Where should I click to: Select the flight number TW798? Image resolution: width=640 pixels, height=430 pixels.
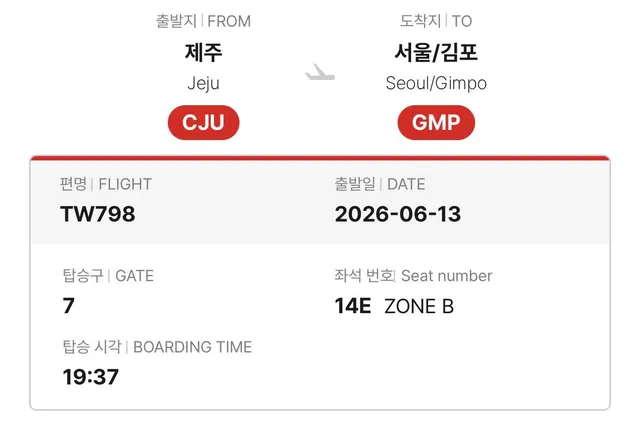tap(98, 214)
